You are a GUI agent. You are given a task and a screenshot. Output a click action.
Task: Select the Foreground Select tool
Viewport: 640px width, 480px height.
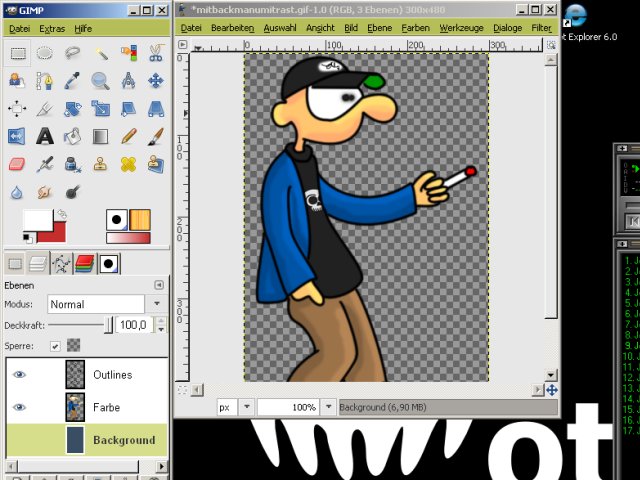click(x=17, y=81)
